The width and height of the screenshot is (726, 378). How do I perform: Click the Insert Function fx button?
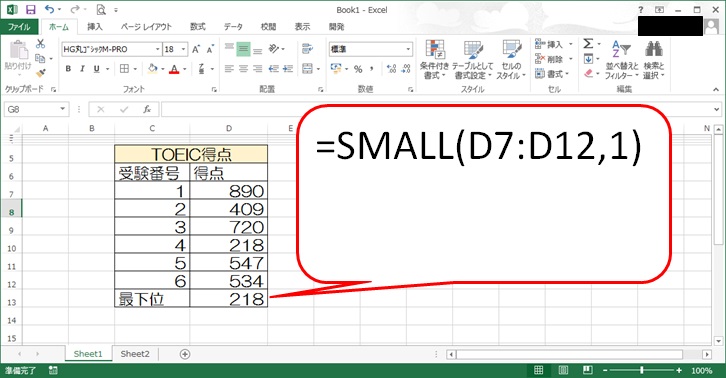click(x=147, y=109)
